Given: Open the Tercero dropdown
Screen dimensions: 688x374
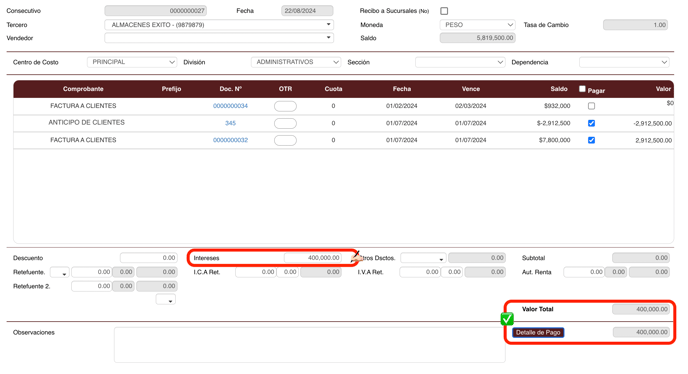Looking at the screenshot, I should pyautogui.click(x=219, y=25).
